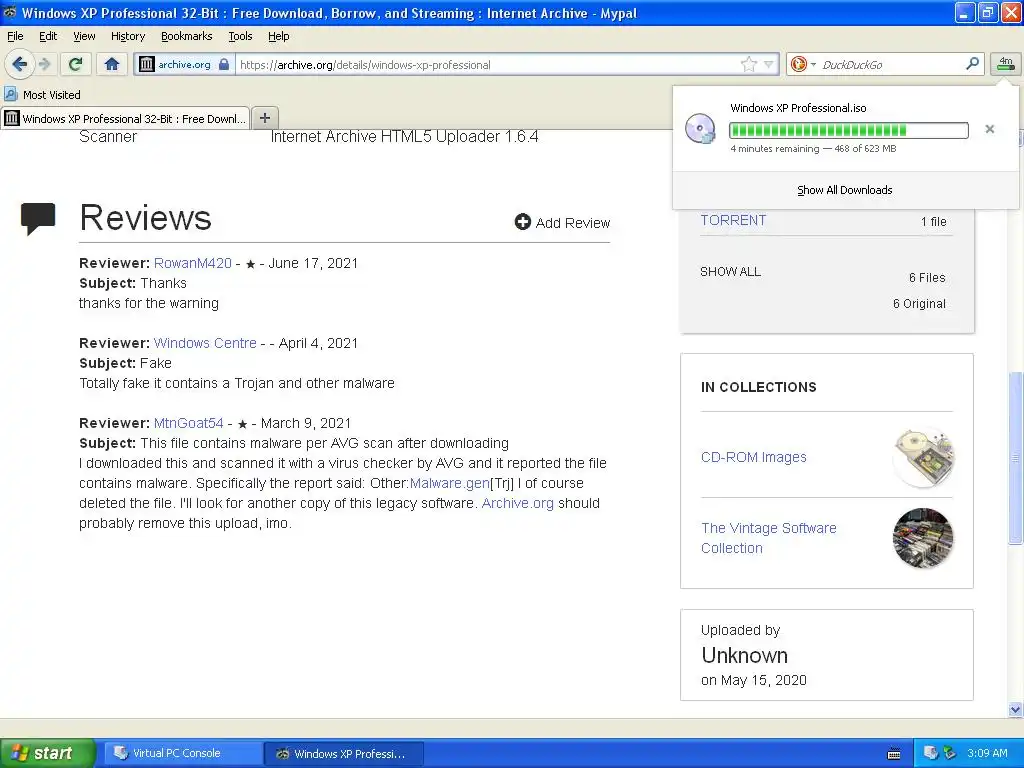The image size is (1024, 768).
Task: Click the keyboard tray icon
Action: pos(894,754)
